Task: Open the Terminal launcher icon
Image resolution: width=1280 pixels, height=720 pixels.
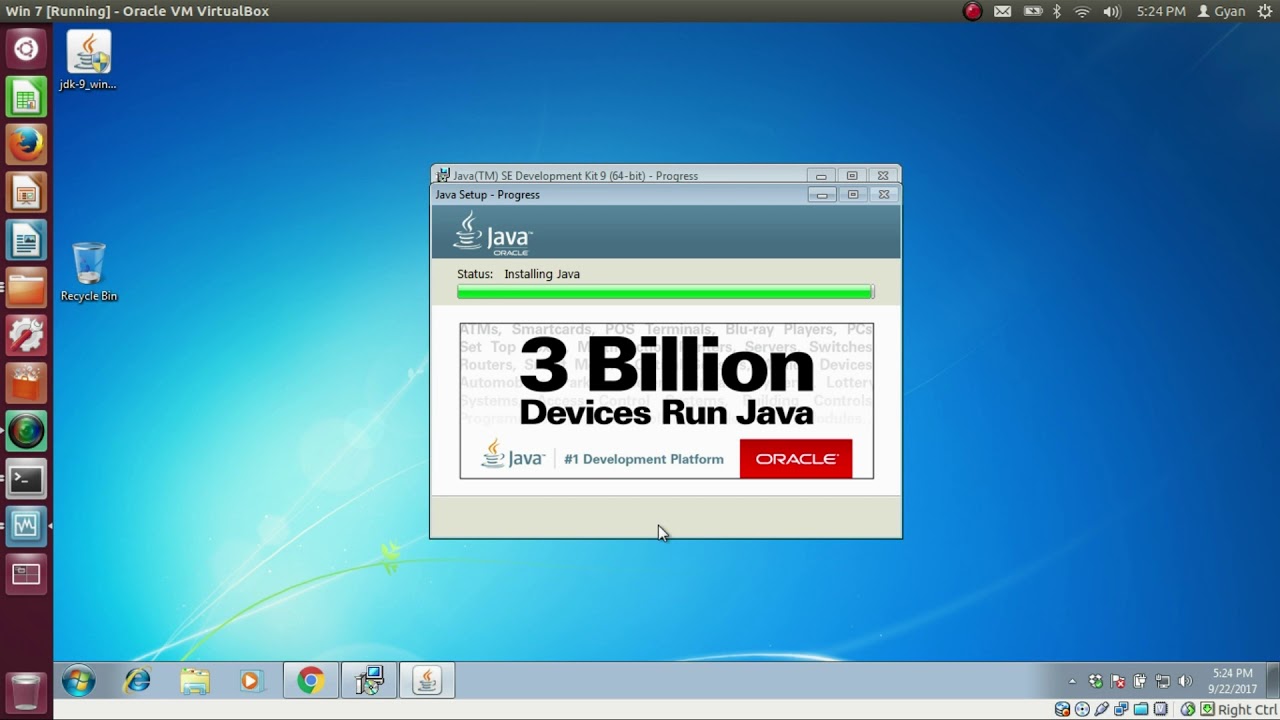Action: 26,479
